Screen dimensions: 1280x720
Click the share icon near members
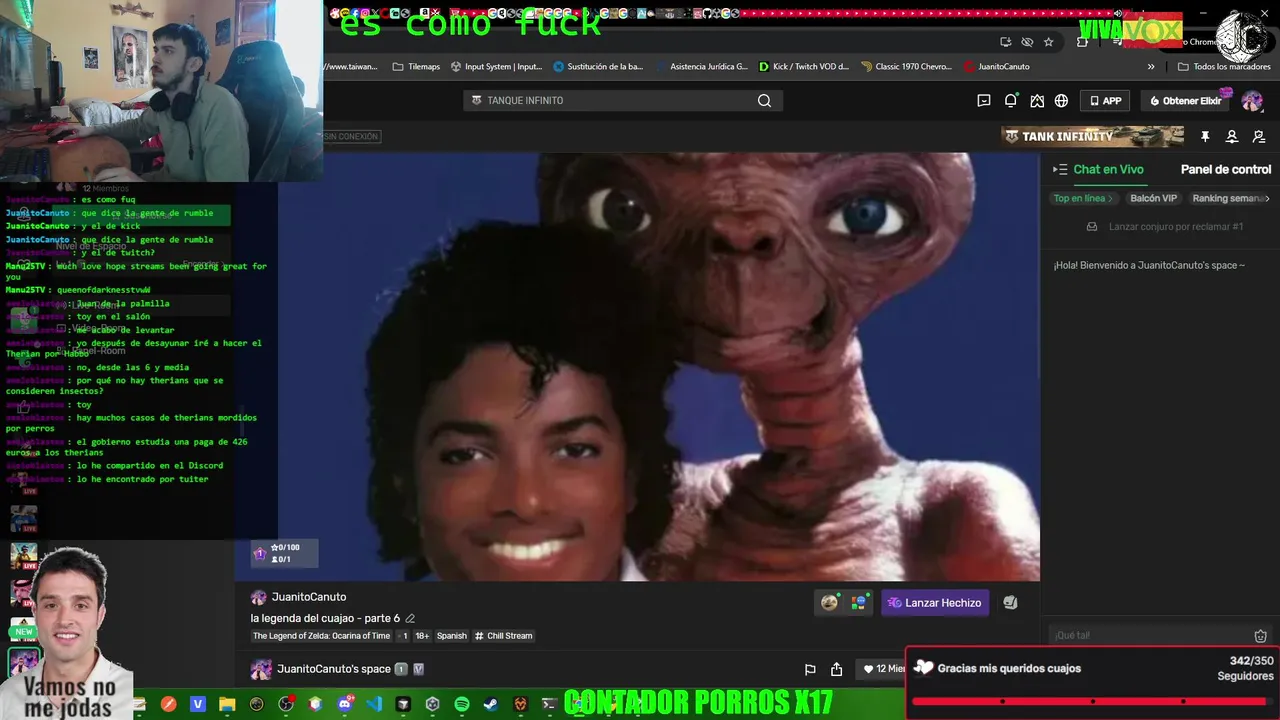click(x=837, y=669)
